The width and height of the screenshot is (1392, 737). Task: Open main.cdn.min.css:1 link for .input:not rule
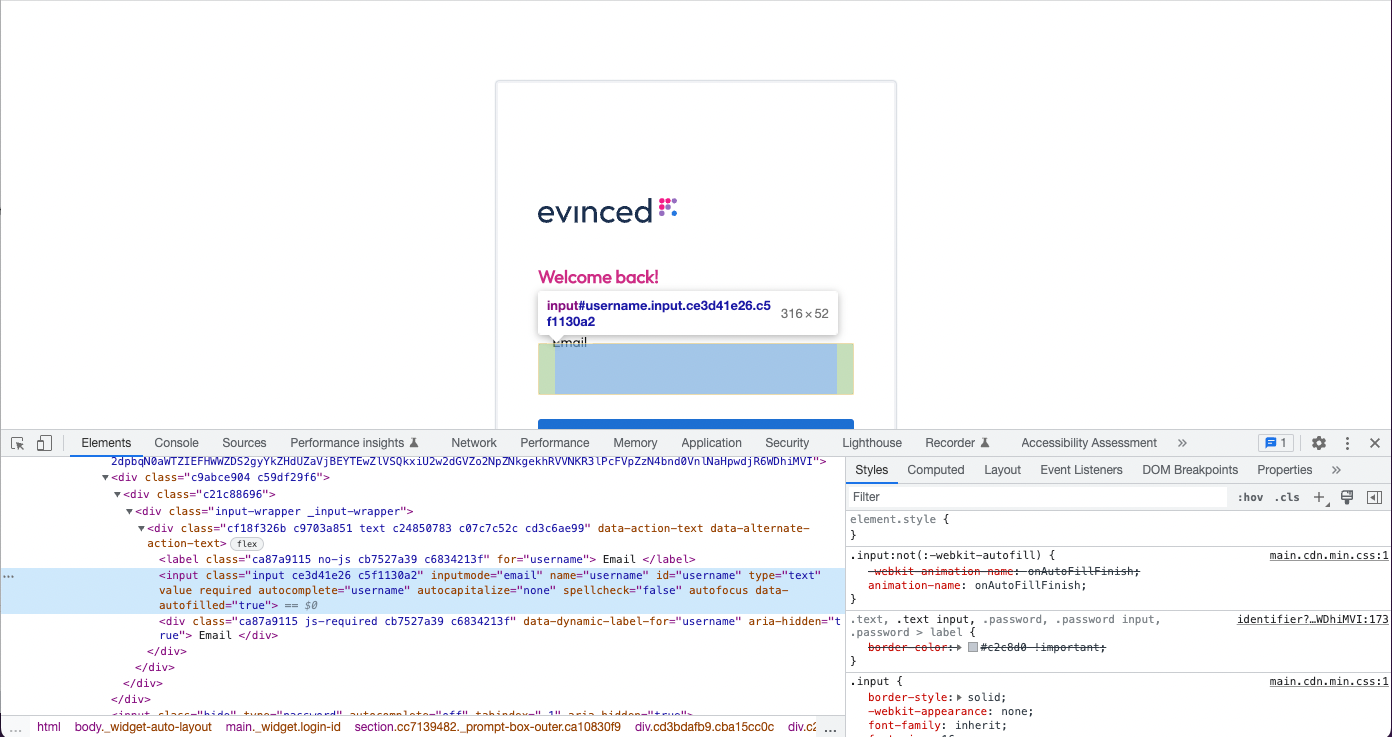(1329, 555)
